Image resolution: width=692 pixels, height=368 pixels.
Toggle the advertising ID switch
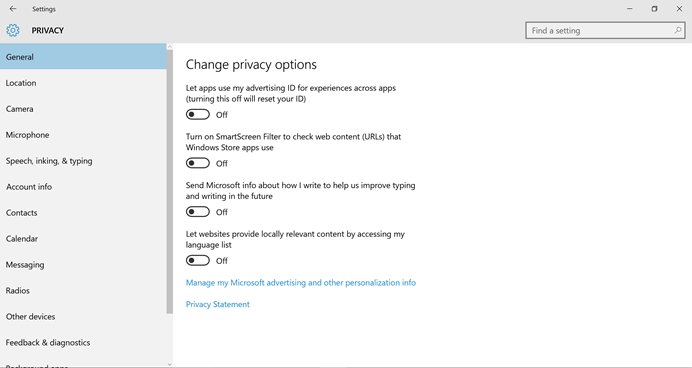pos(198,115)
